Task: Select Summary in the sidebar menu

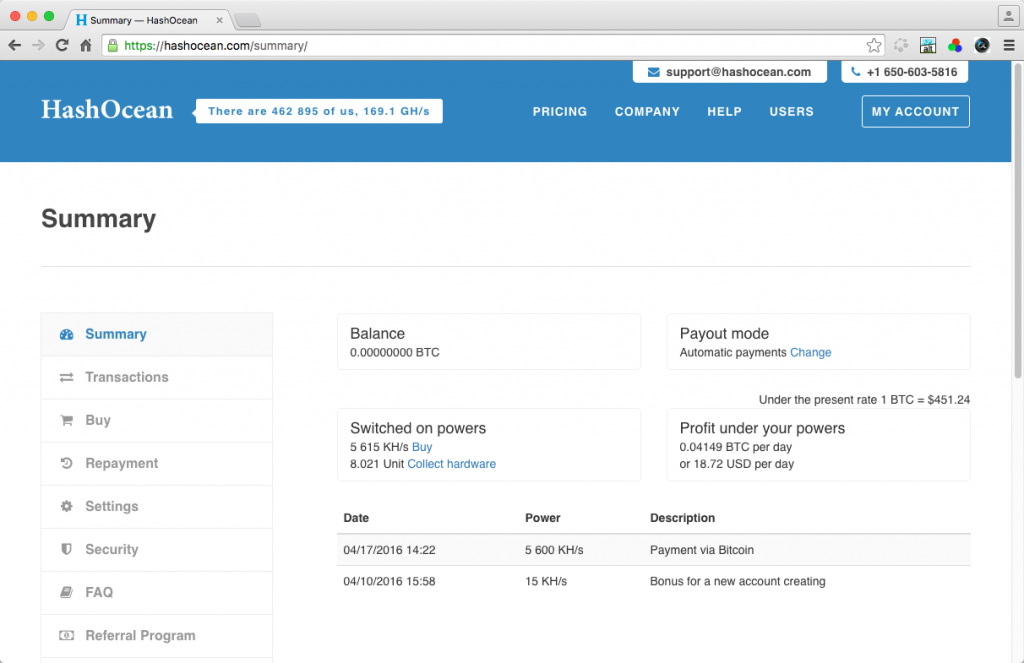Action: [x=157, y=334]
